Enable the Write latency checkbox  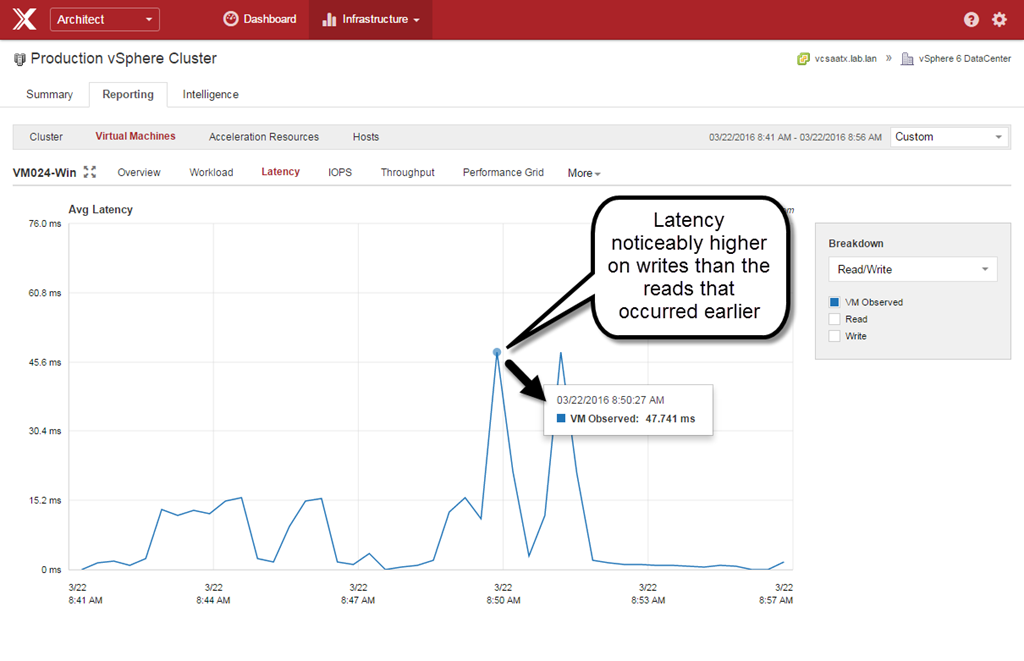pyautogui.click(x=834, y=336)
